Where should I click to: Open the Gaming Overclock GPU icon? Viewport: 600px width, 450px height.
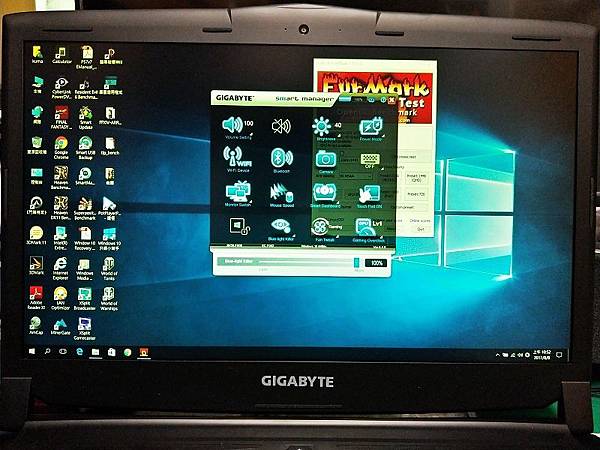[368, 230]
